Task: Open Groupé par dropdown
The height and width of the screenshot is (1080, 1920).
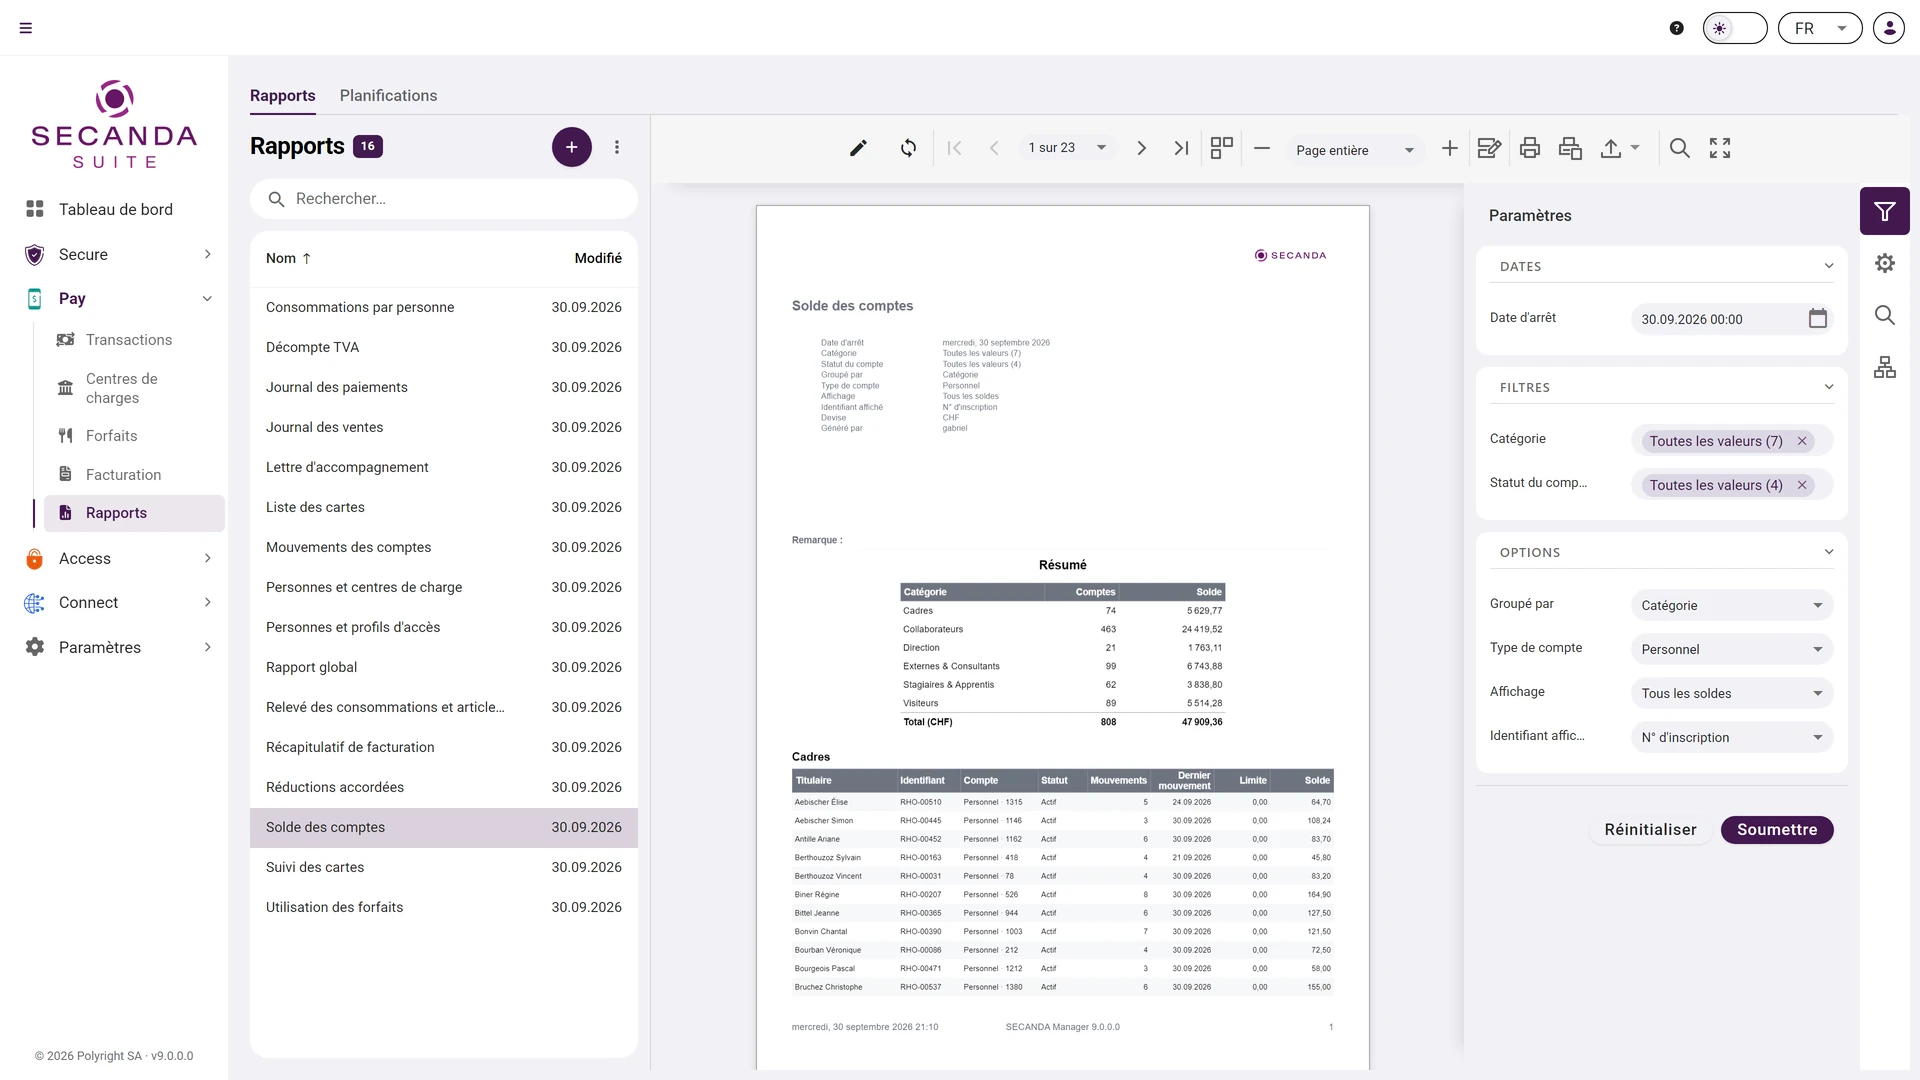Action: [1732, 605]
